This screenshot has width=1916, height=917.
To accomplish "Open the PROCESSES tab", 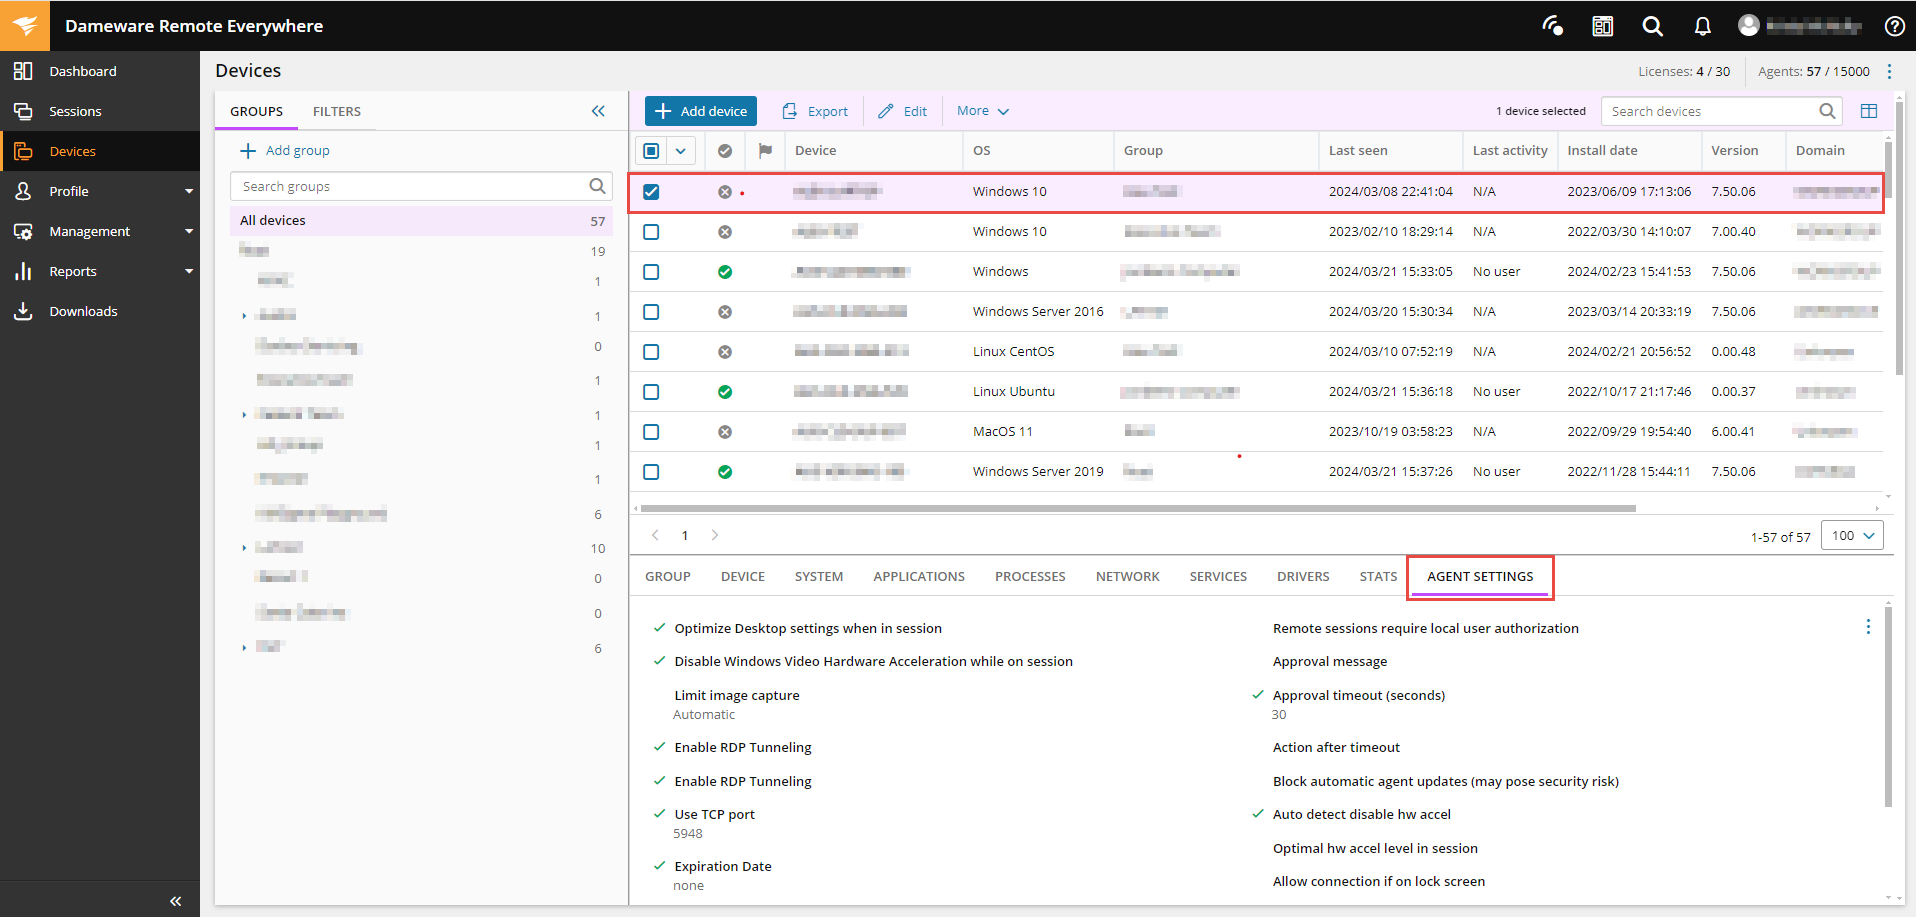I will [1029, 577].
